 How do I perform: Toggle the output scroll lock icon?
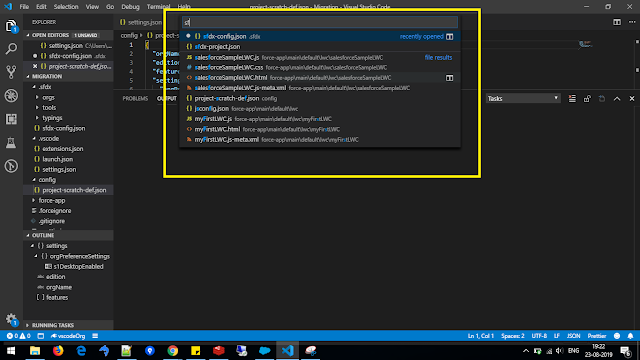click(587, 98)
